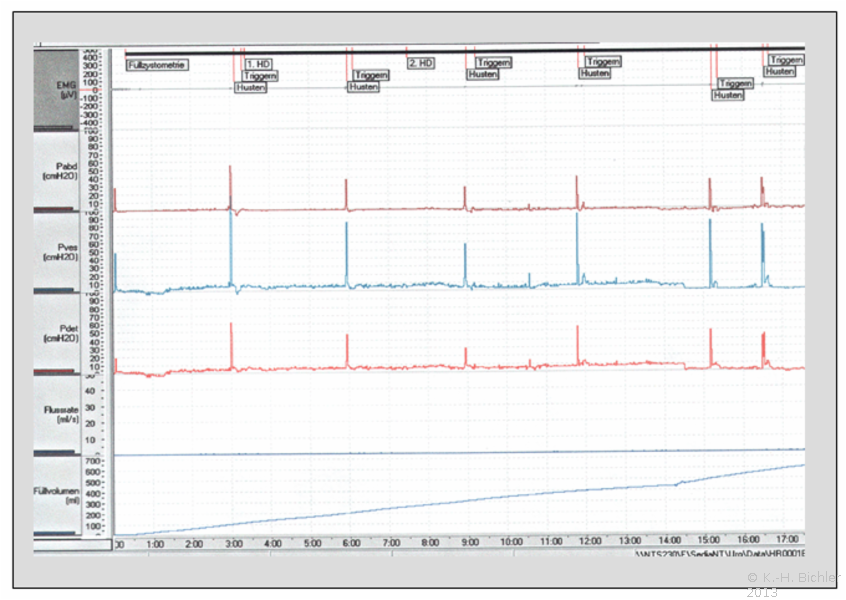Click the last Triggern marker at far right

coord(785,60)
